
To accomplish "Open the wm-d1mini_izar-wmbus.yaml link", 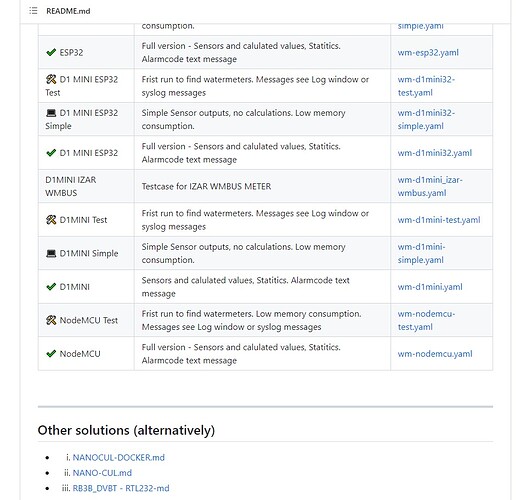I will (430, 186).
